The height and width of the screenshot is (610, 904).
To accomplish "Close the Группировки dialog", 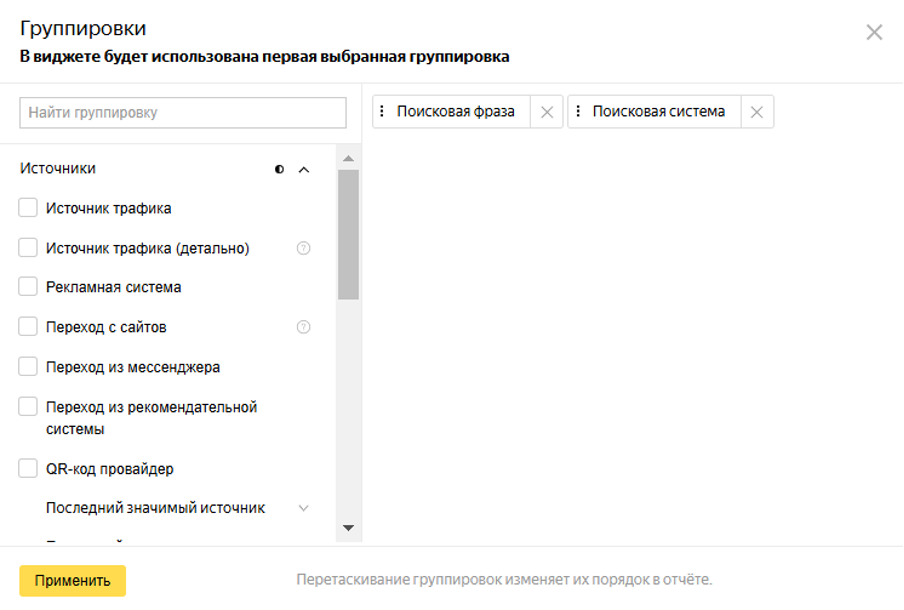I will point(874,32).
